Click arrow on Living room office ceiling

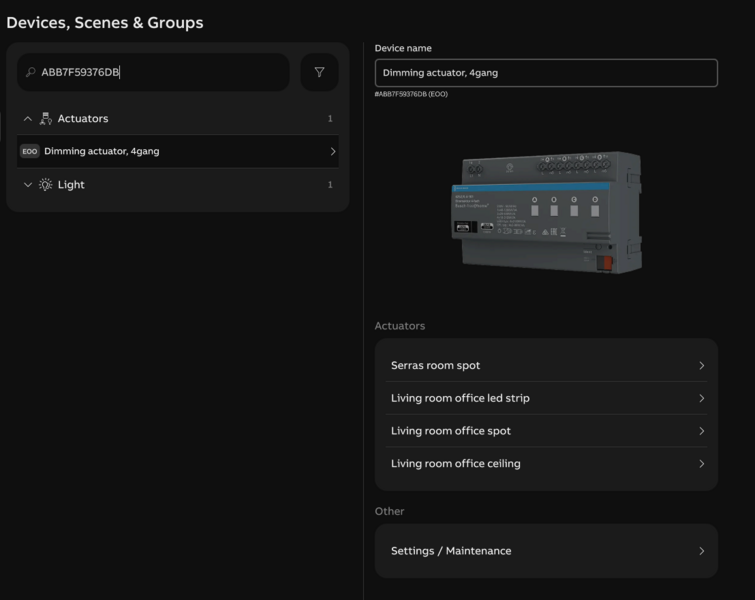[701, 464]
